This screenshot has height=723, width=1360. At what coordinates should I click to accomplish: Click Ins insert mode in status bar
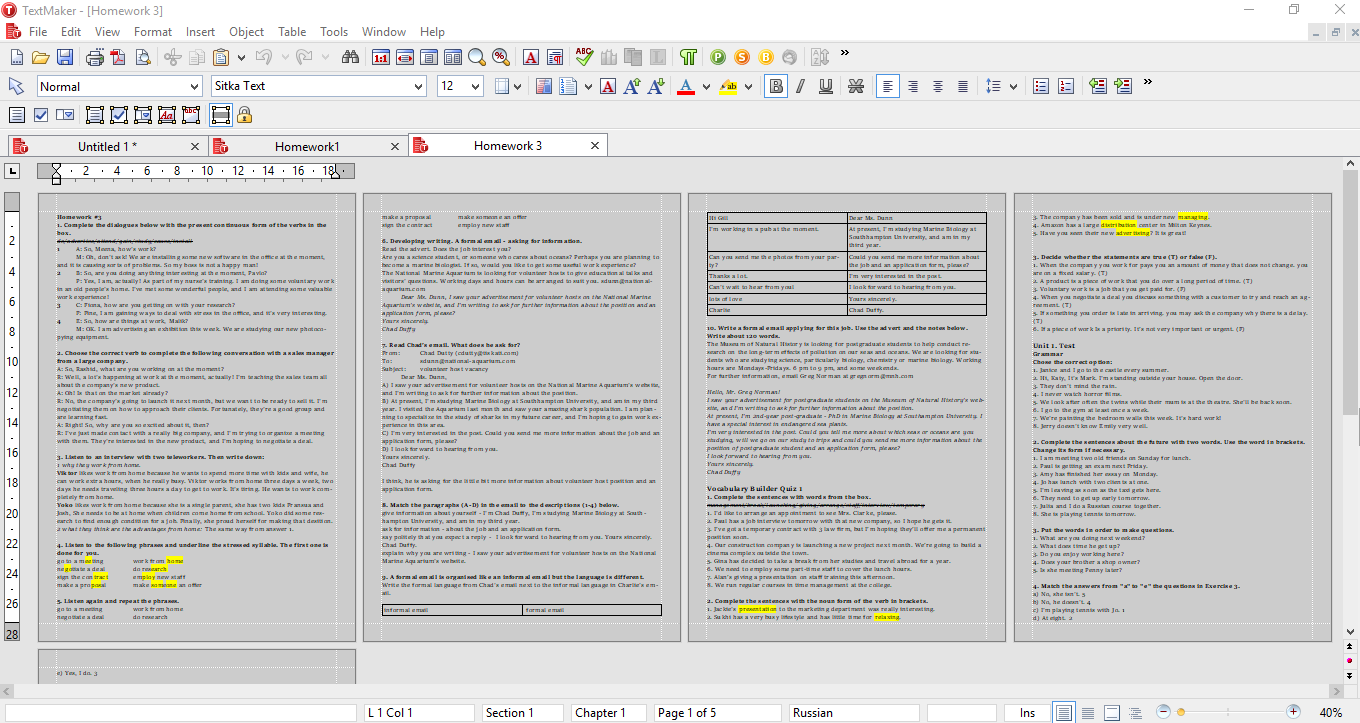(x=1027, y=713)
